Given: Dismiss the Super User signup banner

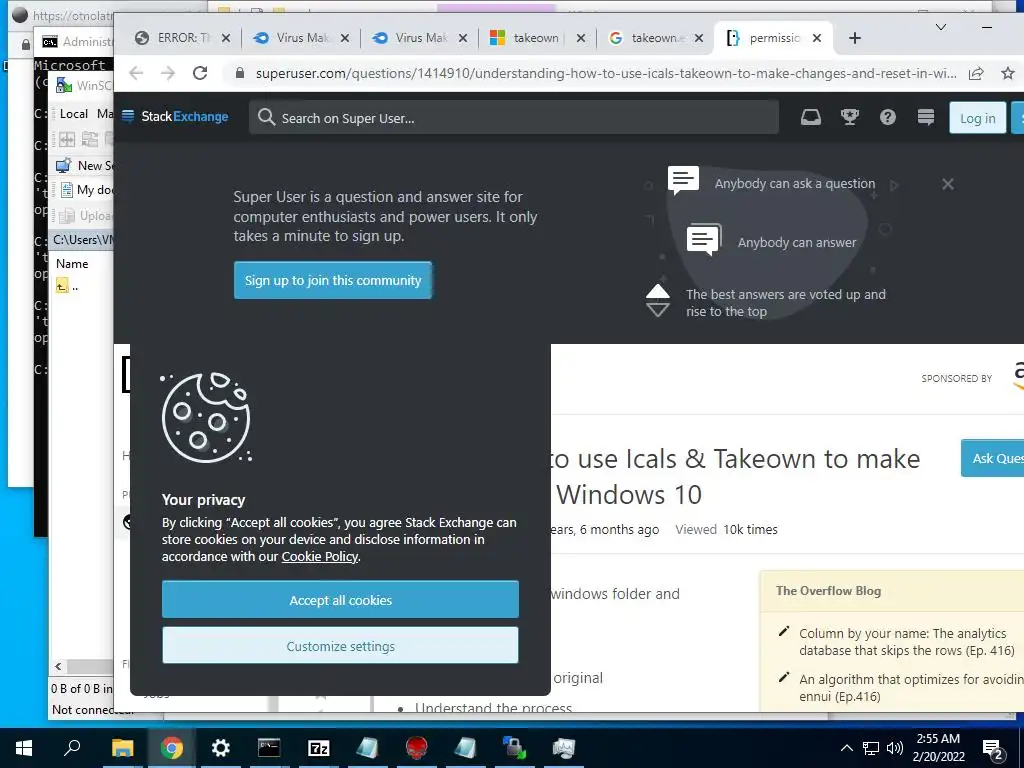Looking at the screenshot, I should (x=948, y=184).
